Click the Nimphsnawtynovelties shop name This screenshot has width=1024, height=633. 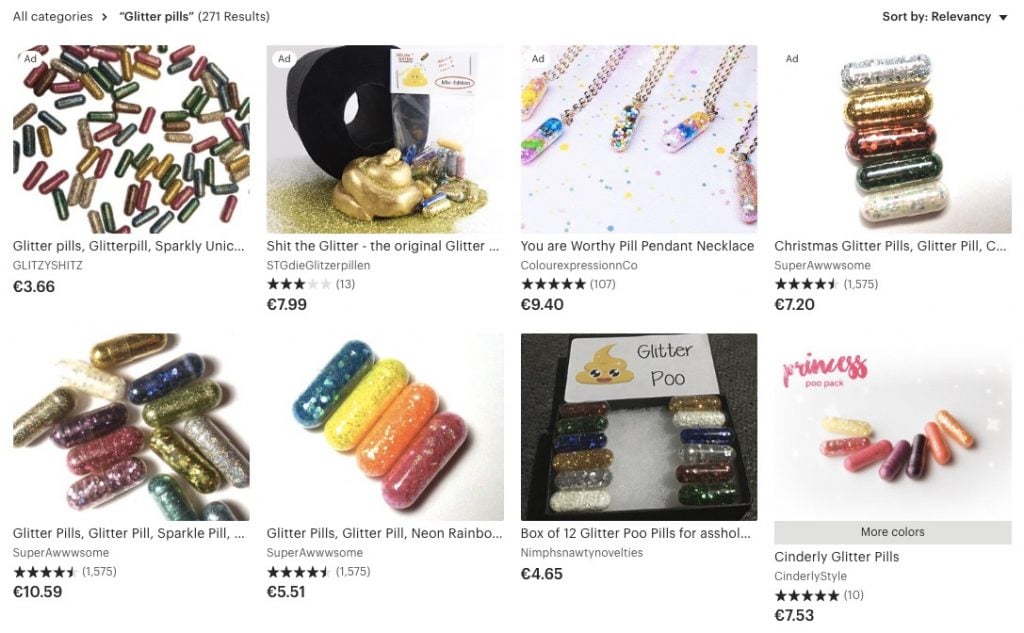point(581,553)
